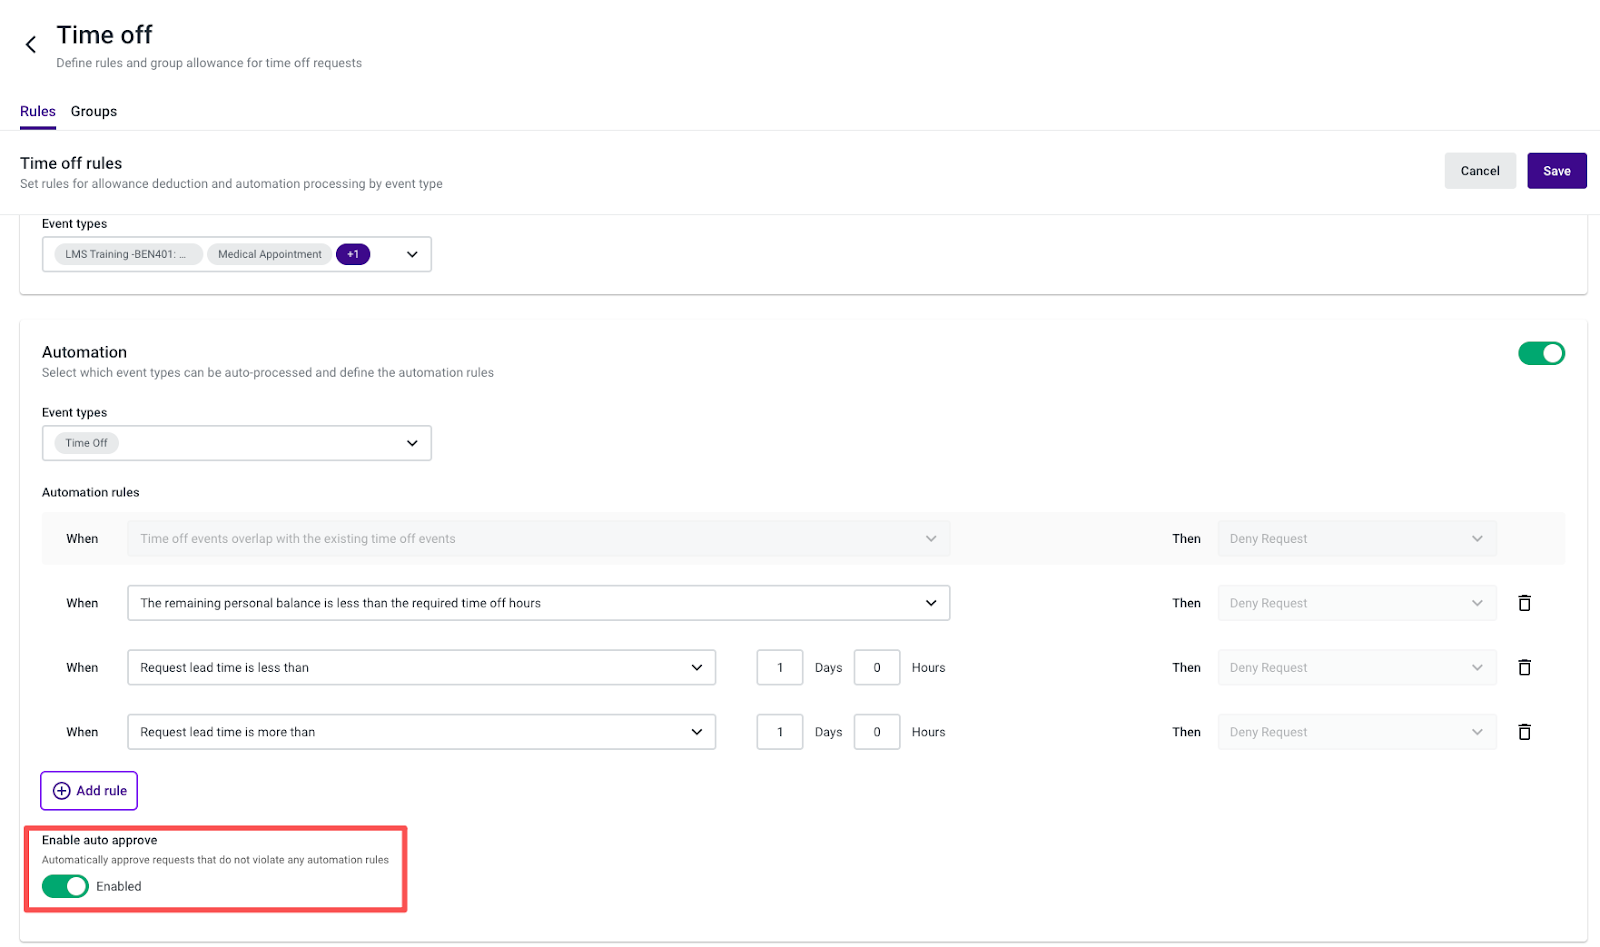1600x947 pixels.
Task: Open the 'Time off events overlap' condition dropdown
Action: 538,538
